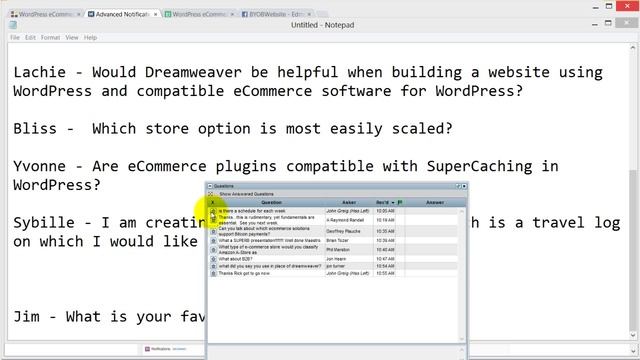Click asker name 'Jon Hearn'
This screenshot has width=640, height=360.
336,259
